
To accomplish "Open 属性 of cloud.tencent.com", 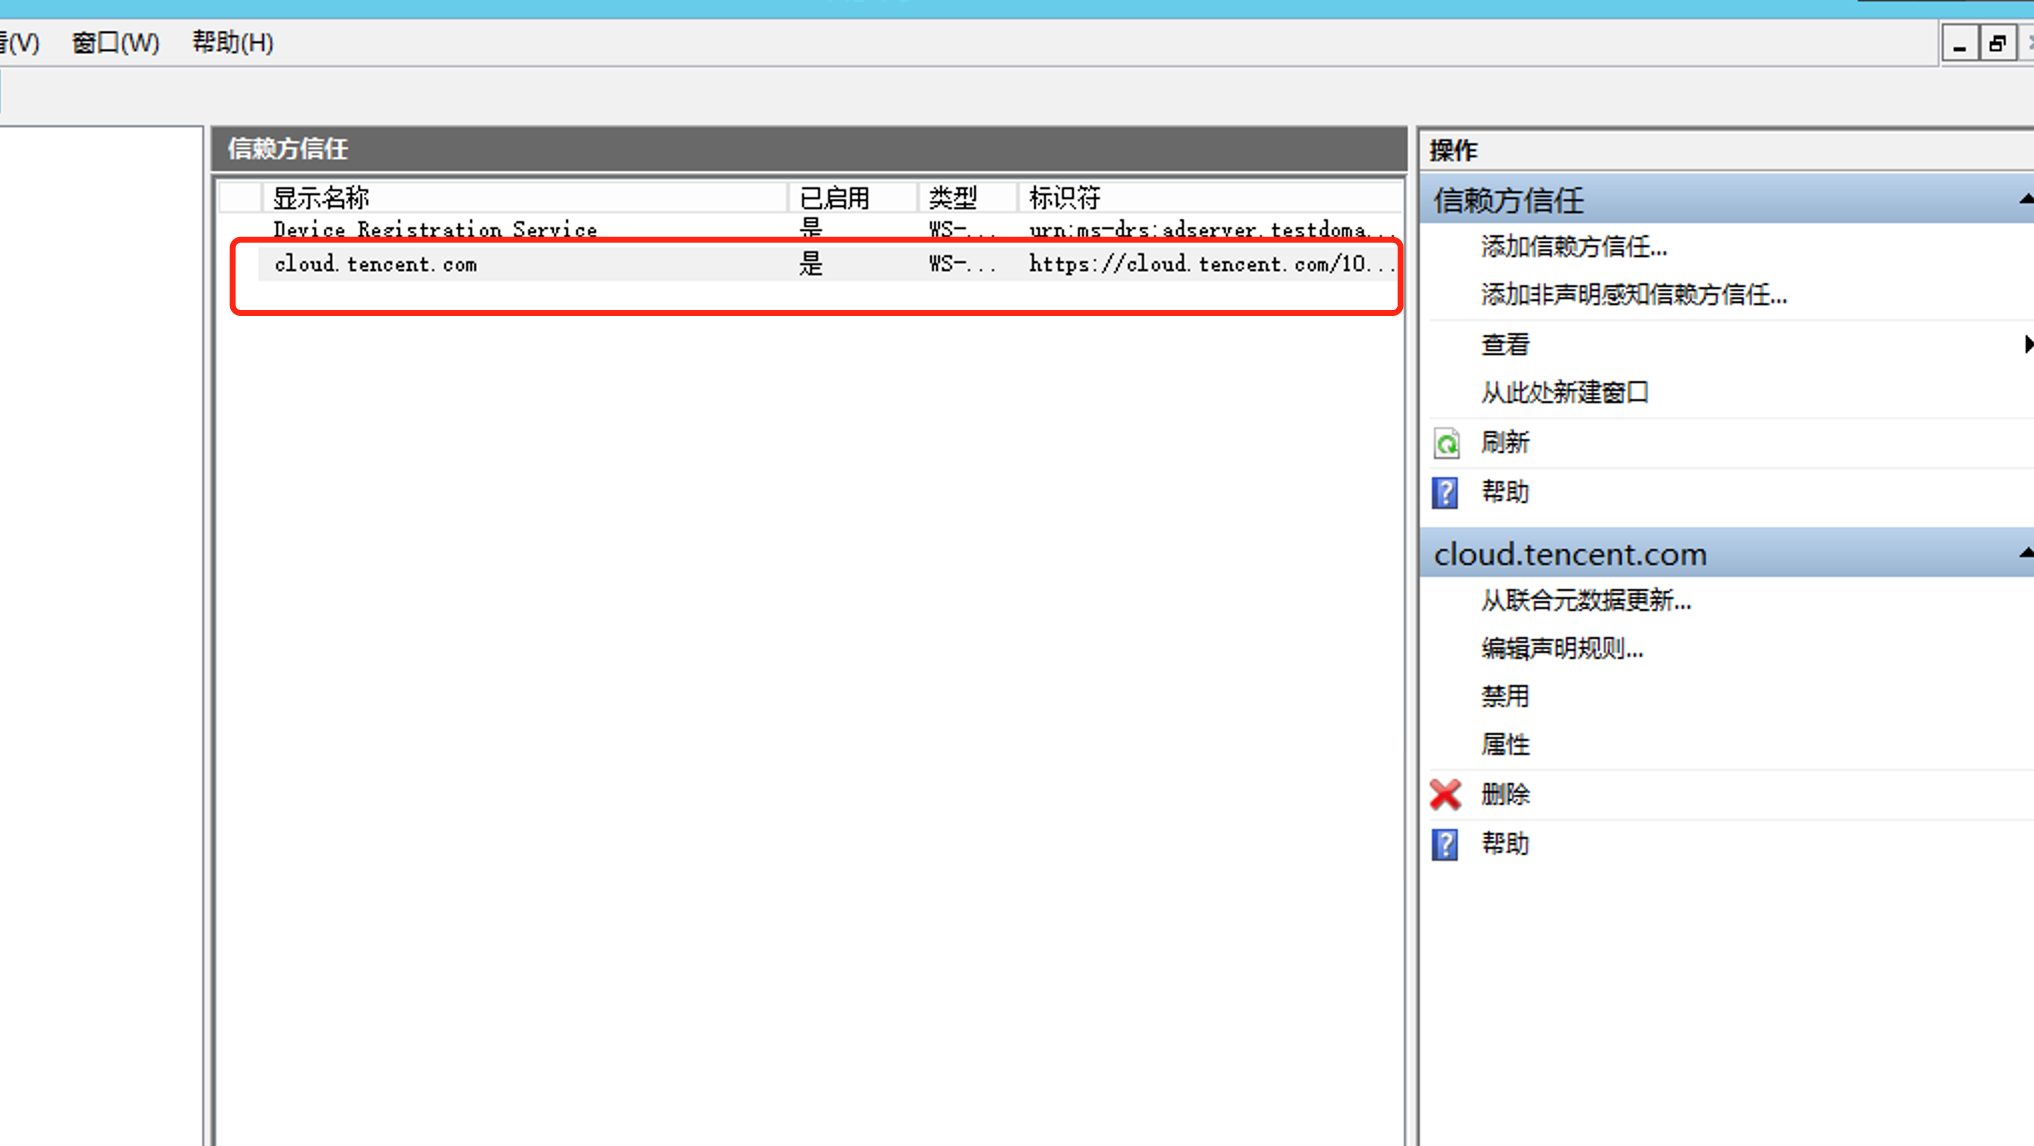I will click(1504, 745).
